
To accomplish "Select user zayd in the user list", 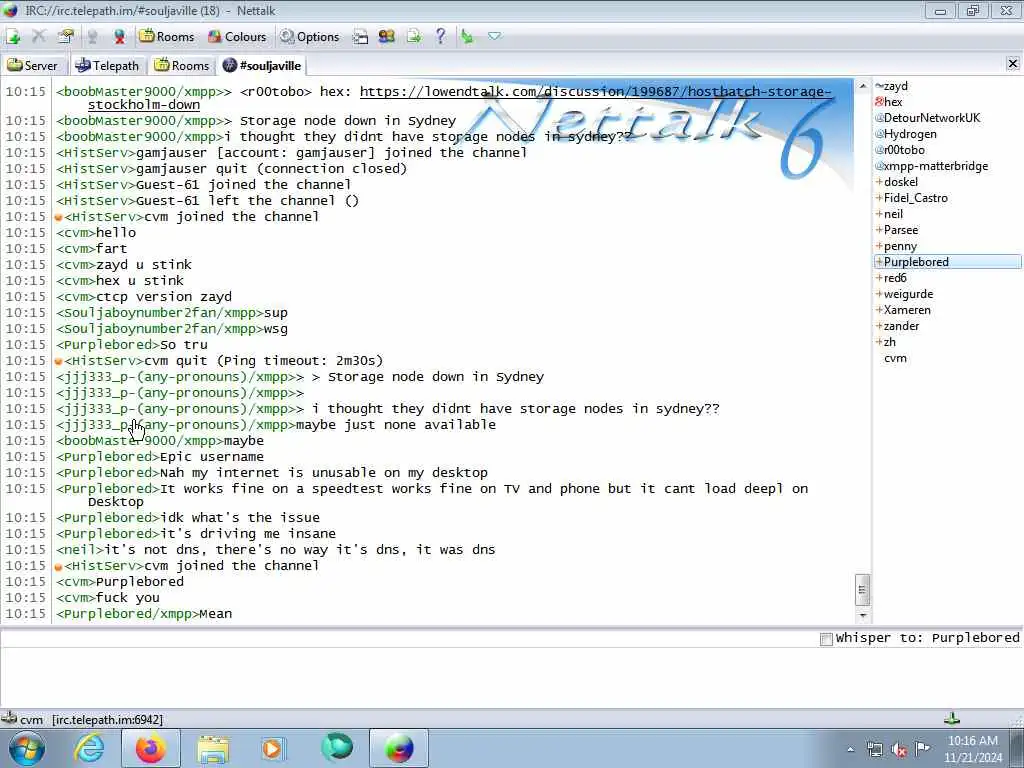I will click(x=895, y=86).
